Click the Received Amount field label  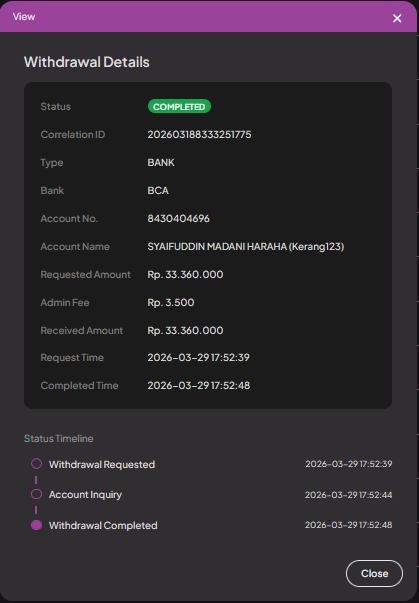(81, 331)
